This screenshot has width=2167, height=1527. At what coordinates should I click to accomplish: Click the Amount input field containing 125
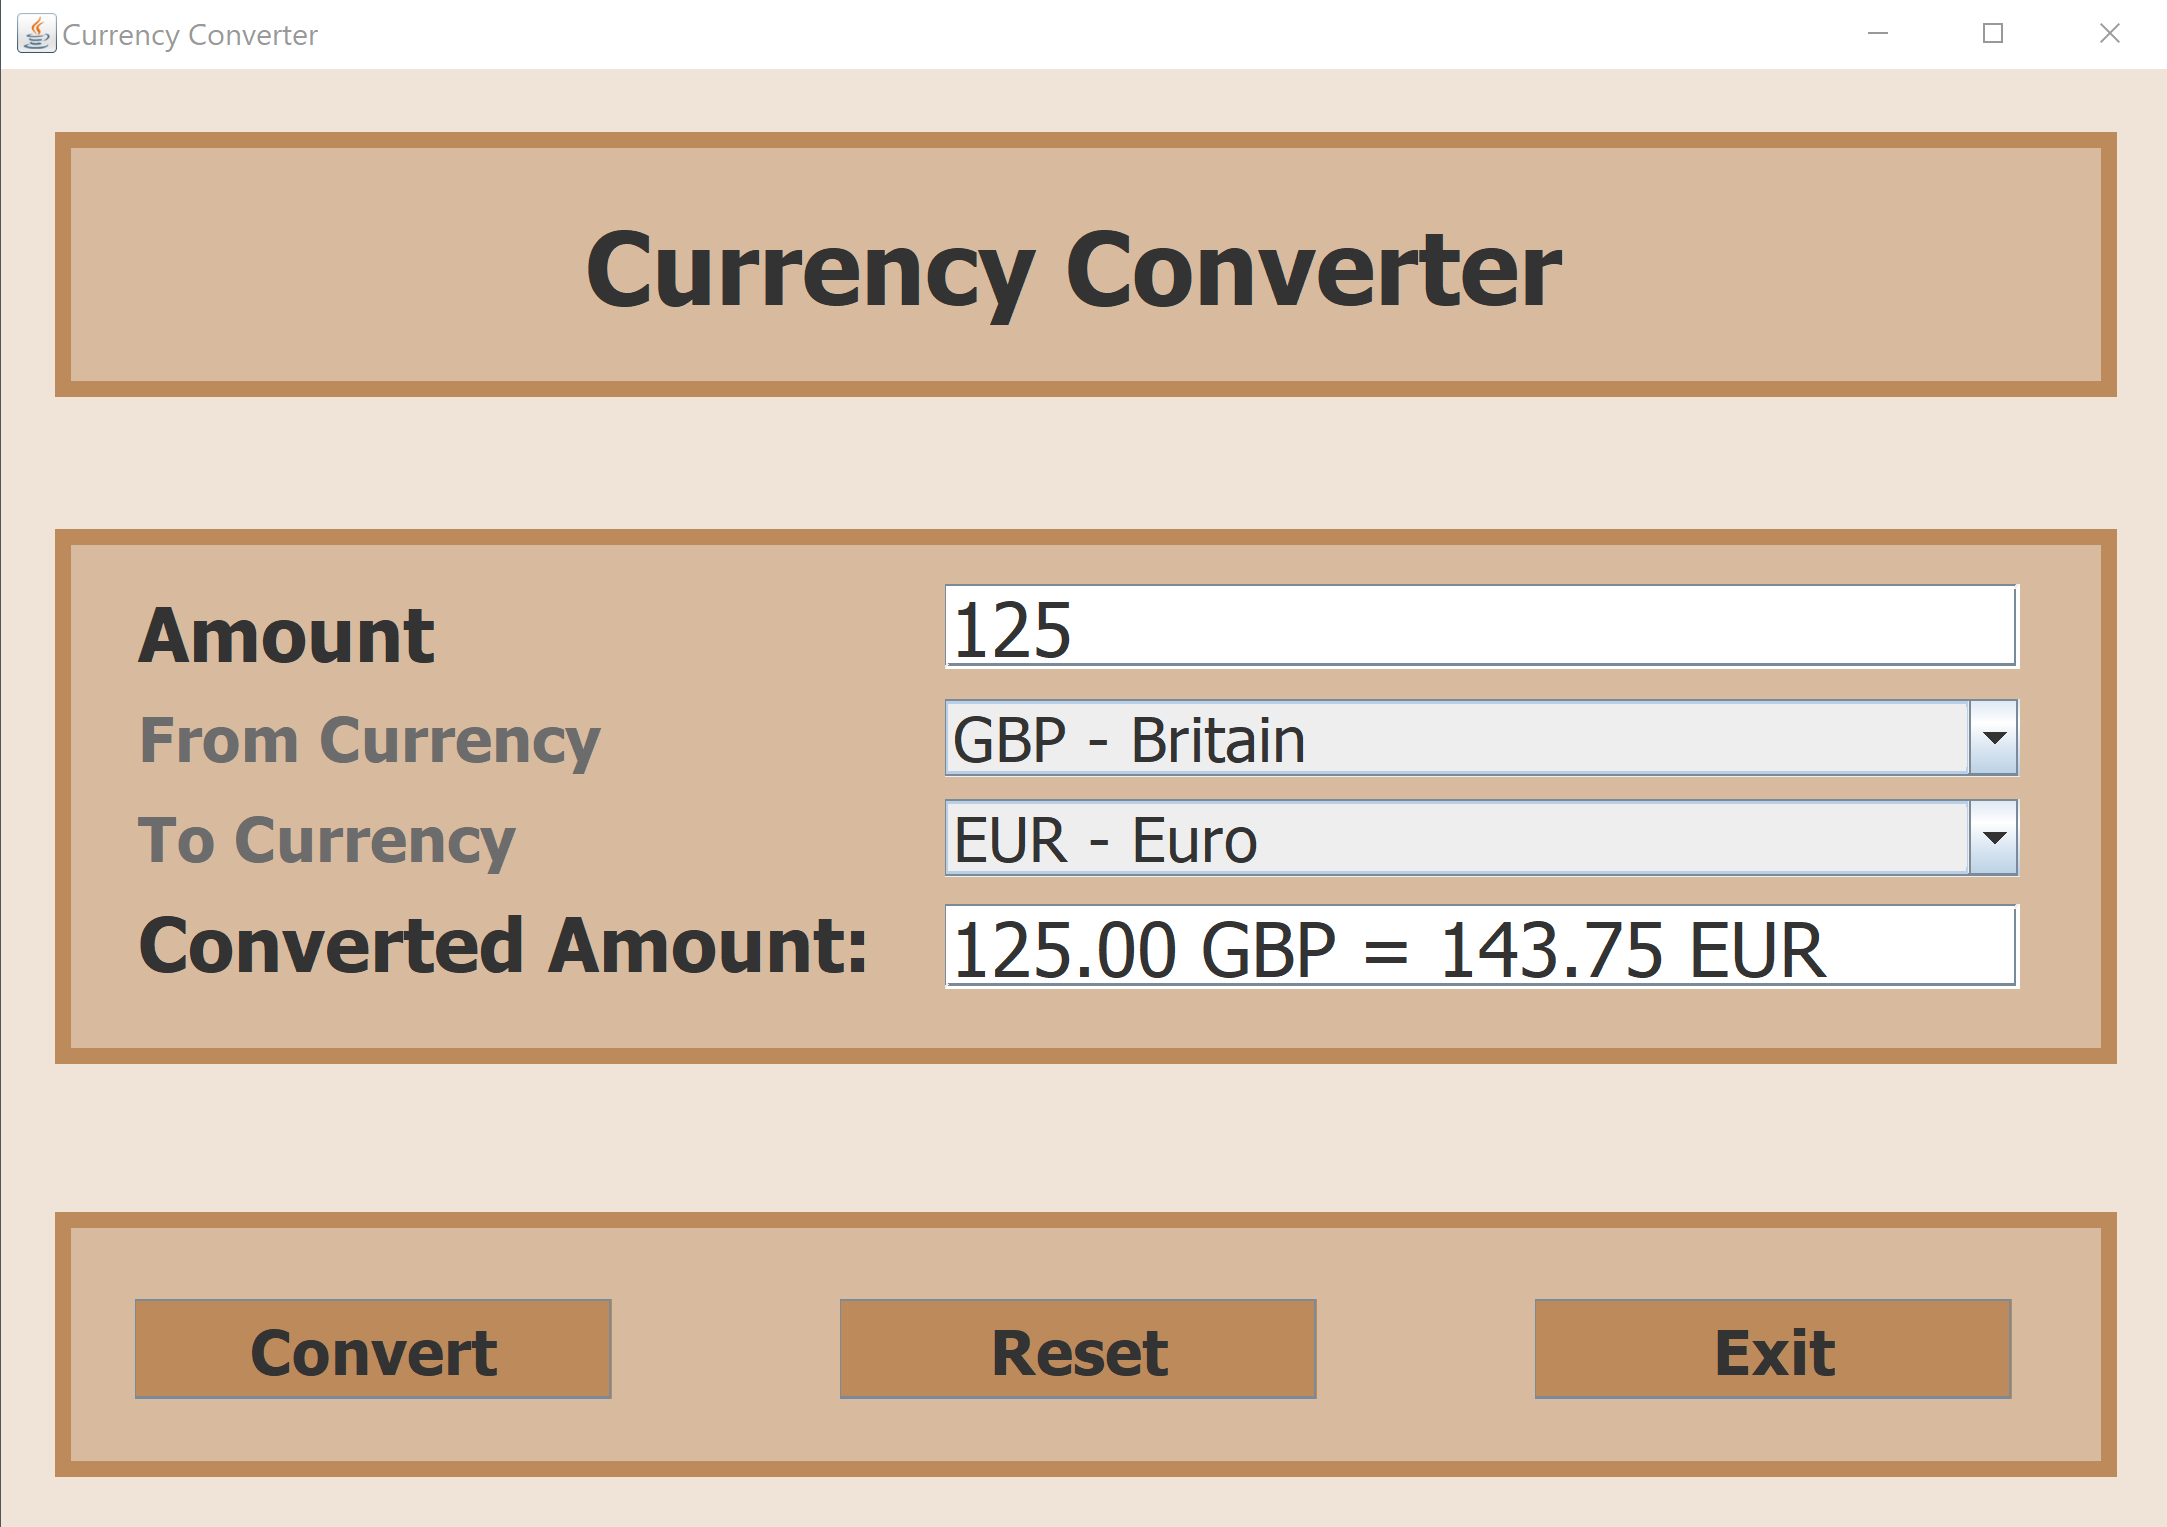1480,627
